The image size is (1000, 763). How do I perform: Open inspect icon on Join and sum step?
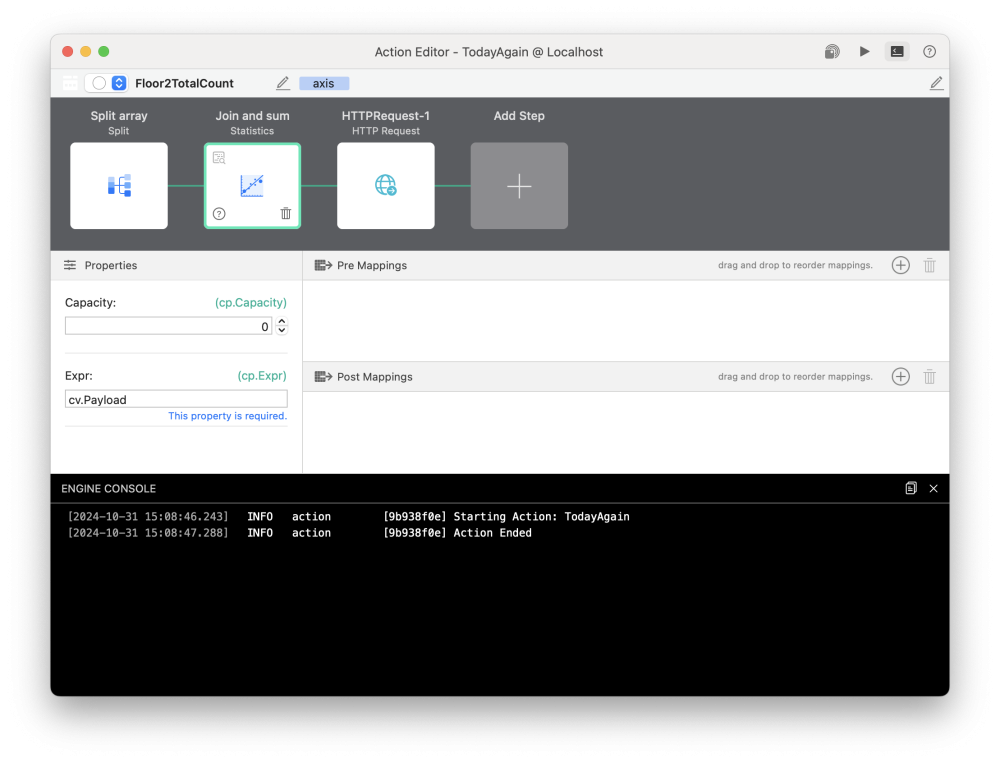(219, 158)
